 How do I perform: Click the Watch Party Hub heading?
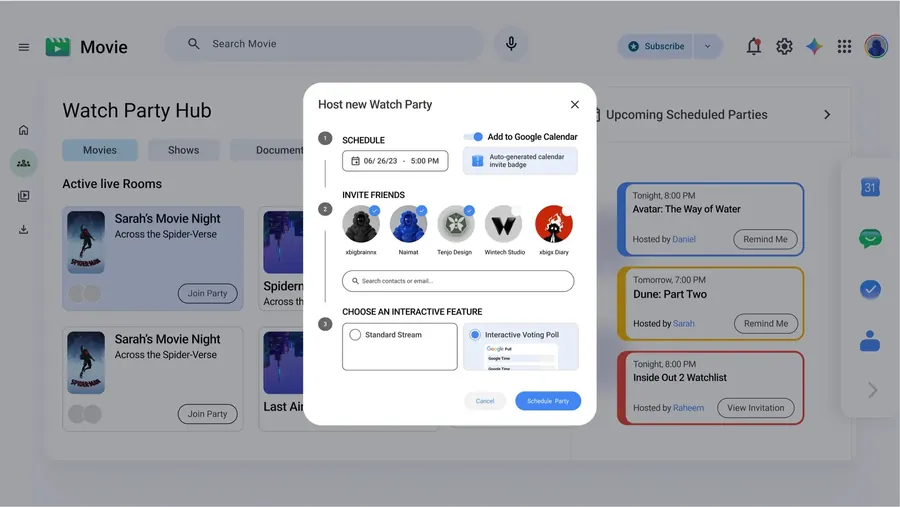(137, 110)
